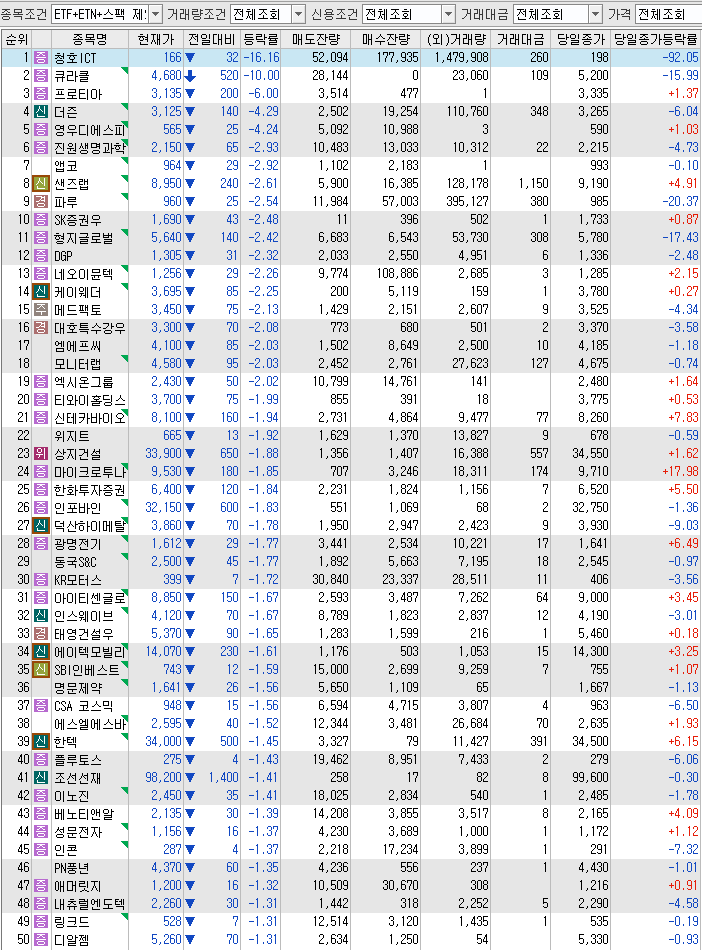
Task: Click the 신 badge next to 에이텍모빌리
Action: coord(41,652)
